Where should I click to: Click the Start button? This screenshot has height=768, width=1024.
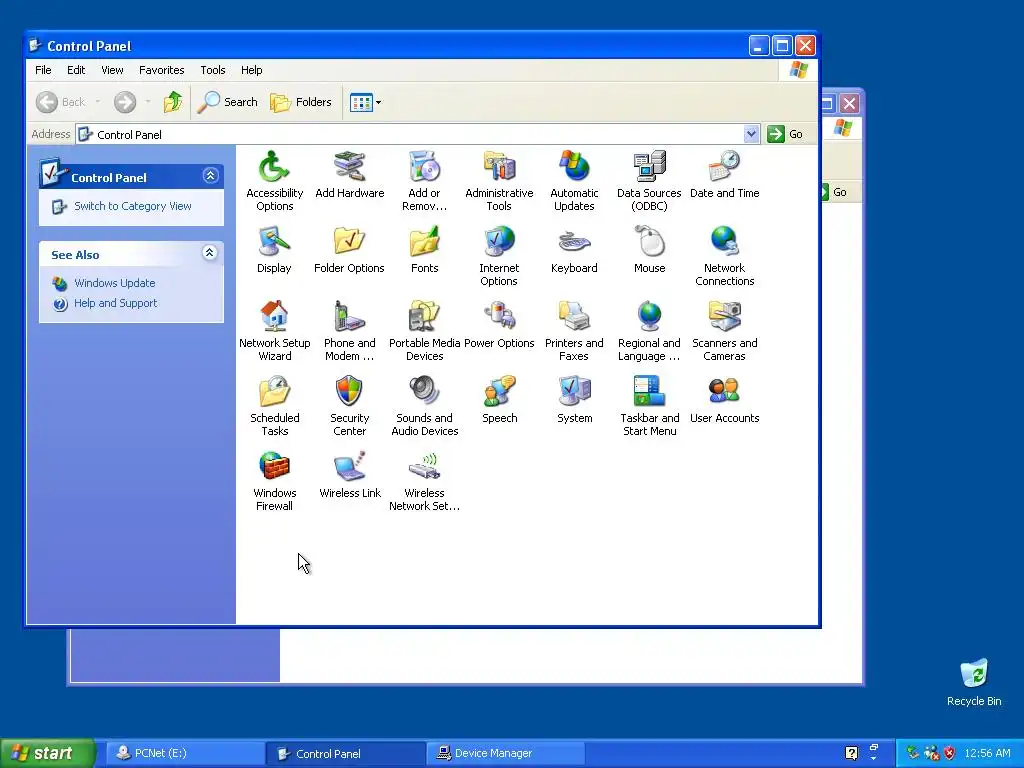(46, 753)
